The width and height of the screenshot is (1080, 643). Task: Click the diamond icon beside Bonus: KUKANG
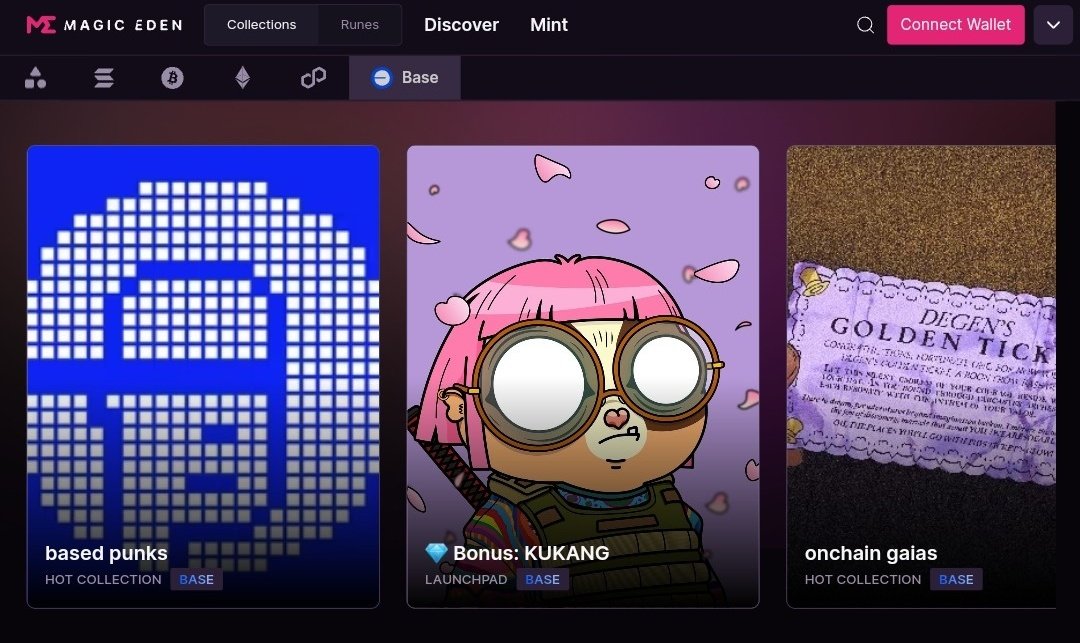point(436,553)
